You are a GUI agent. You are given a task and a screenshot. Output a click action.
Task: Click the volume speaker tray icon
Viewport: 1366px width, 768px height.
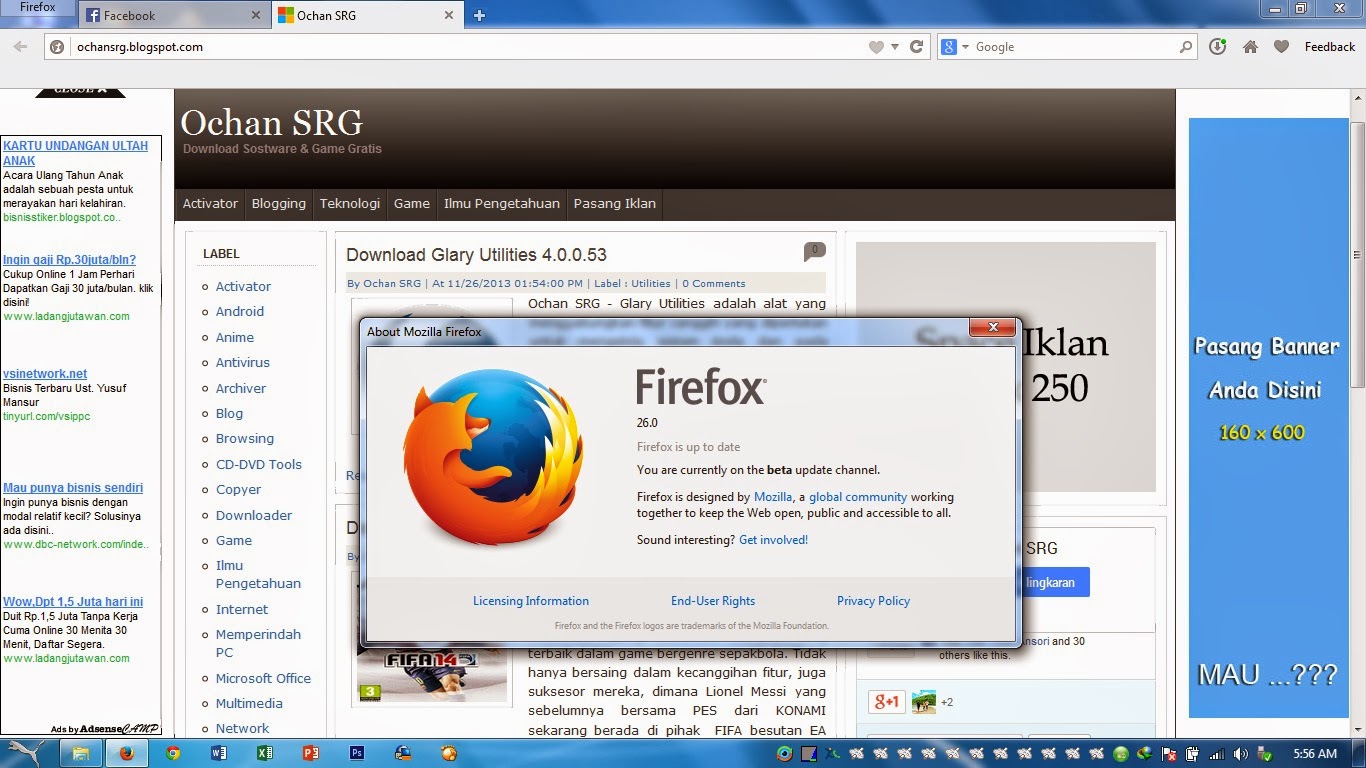[1240, 754]
